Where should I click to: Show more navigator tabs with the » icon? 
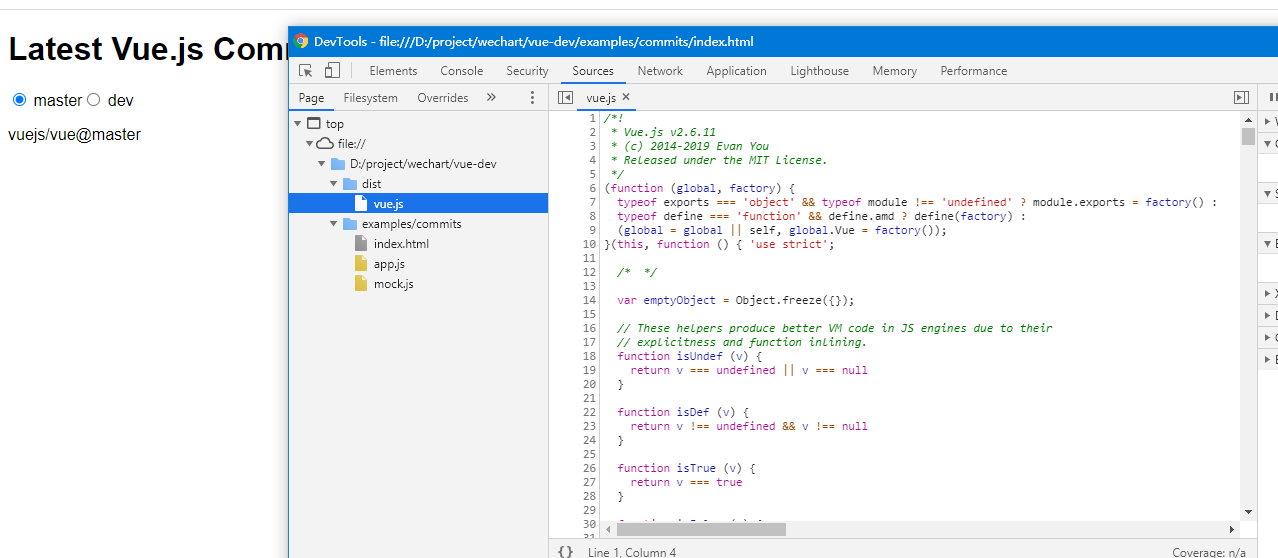point(491,97)
